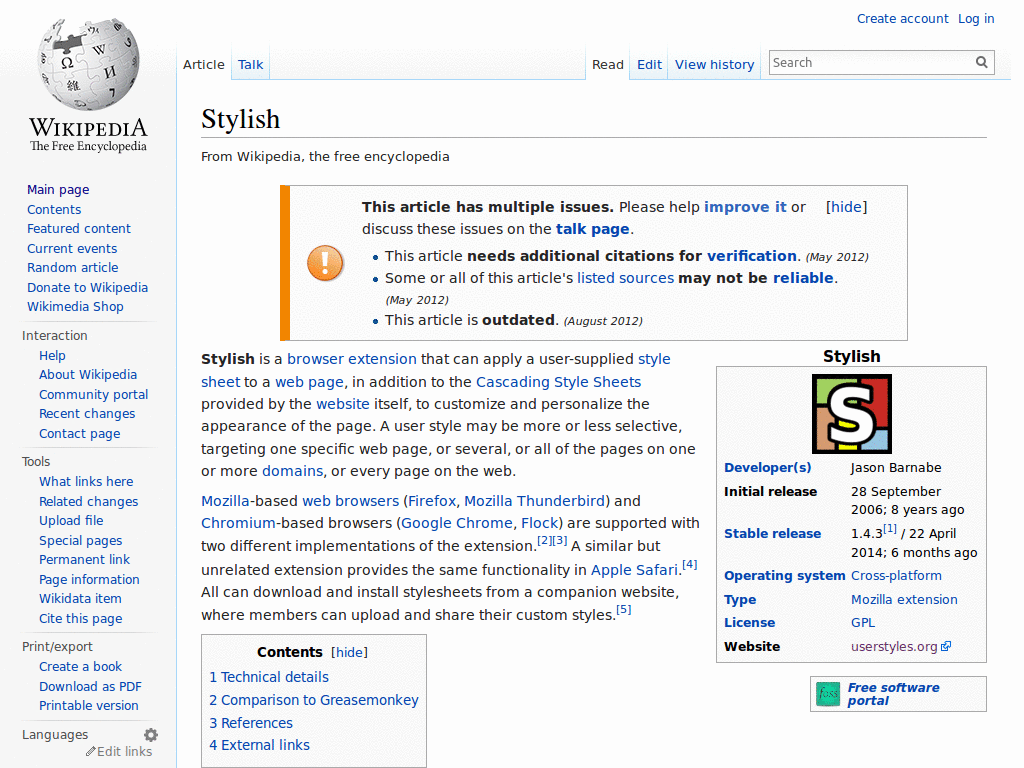The width and height of the screenshot is (1024, 768).
Task: Open Contents sidebar link
Action: point(54,210)
